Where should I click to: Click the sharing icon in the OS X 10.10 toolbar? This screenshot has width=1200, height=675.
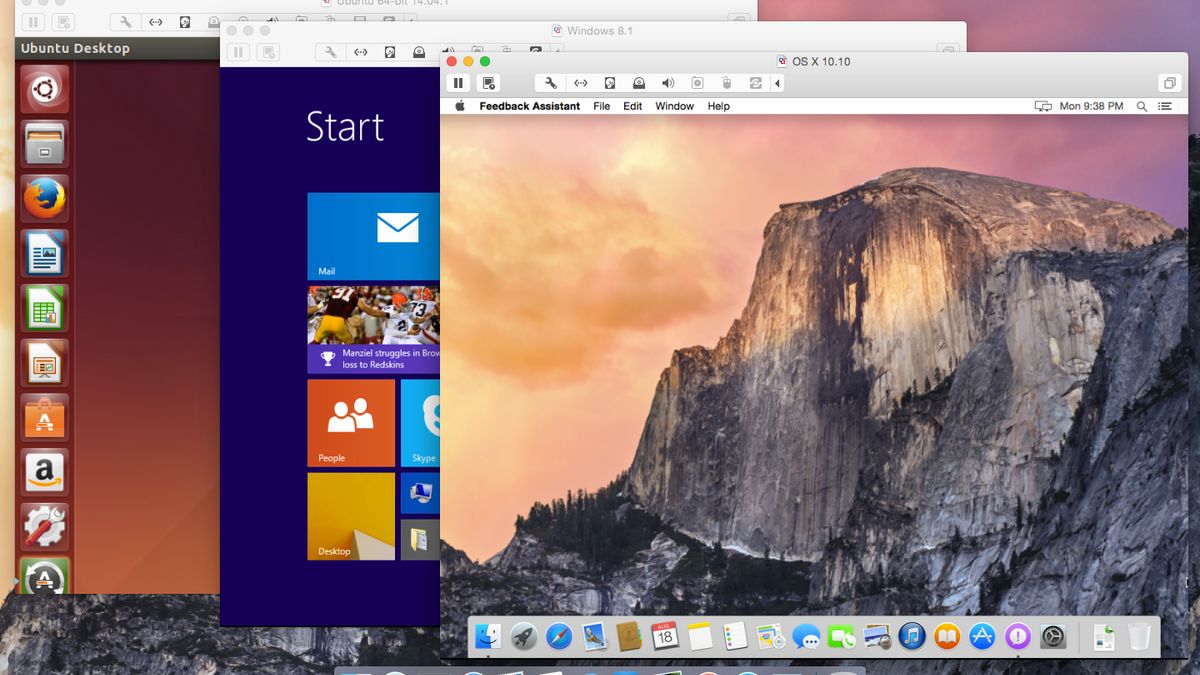click(755, 83)
